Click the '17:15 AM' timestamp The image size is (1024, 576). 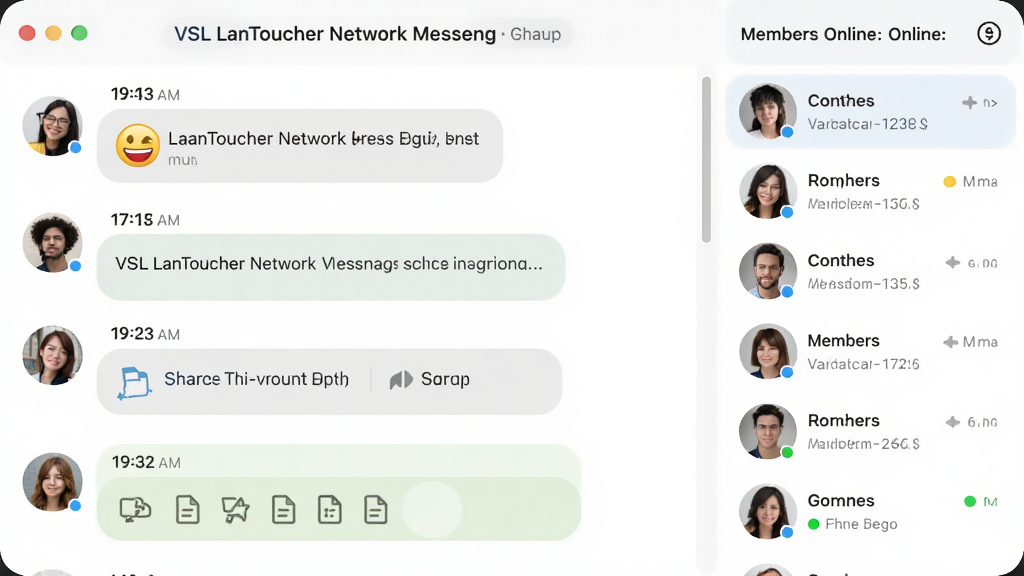pos(145,220)
